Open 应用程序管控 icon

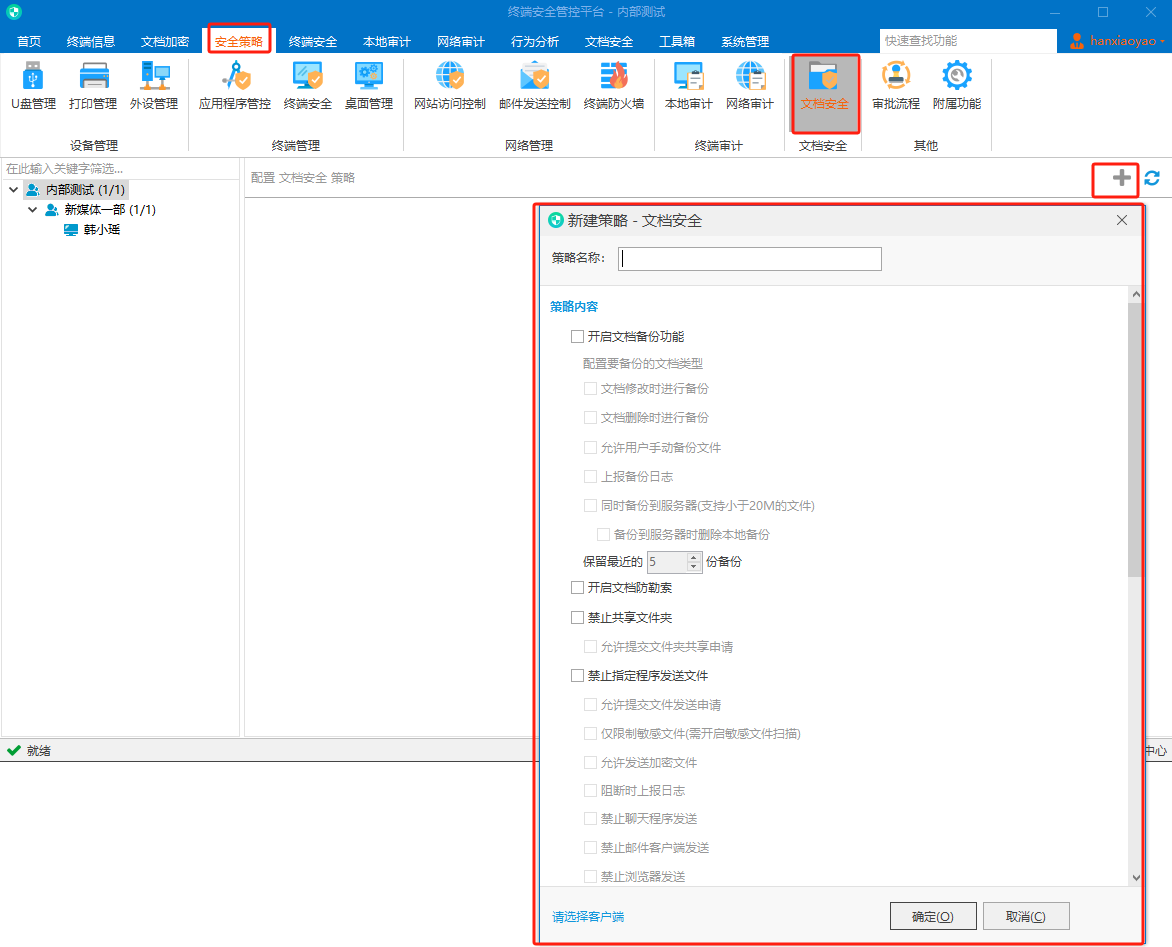235,86
